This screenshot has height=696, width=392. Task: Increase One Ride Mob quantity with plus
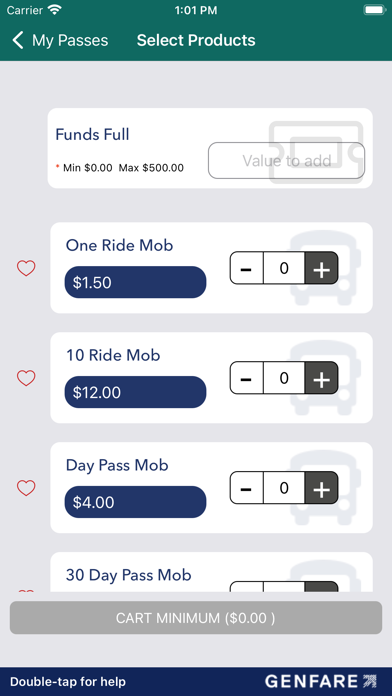tap(321, 268)
